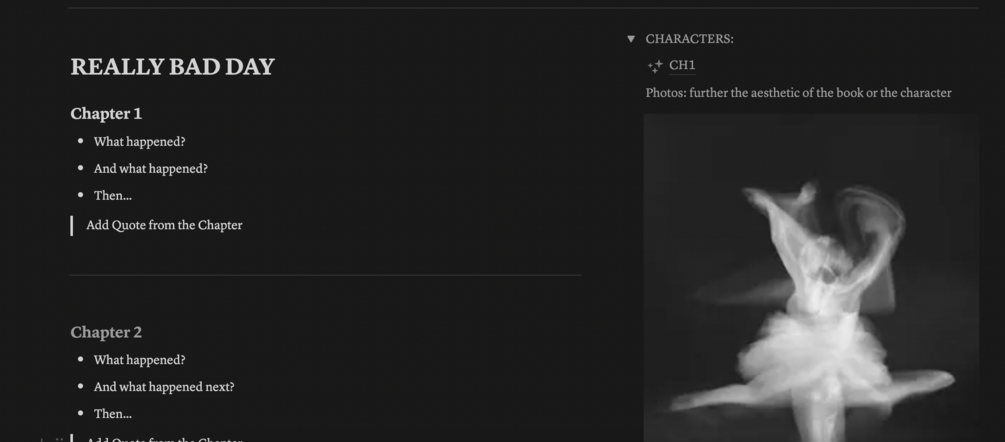
Task: Click the Chapter 1 heading
Action: [106, 114]
